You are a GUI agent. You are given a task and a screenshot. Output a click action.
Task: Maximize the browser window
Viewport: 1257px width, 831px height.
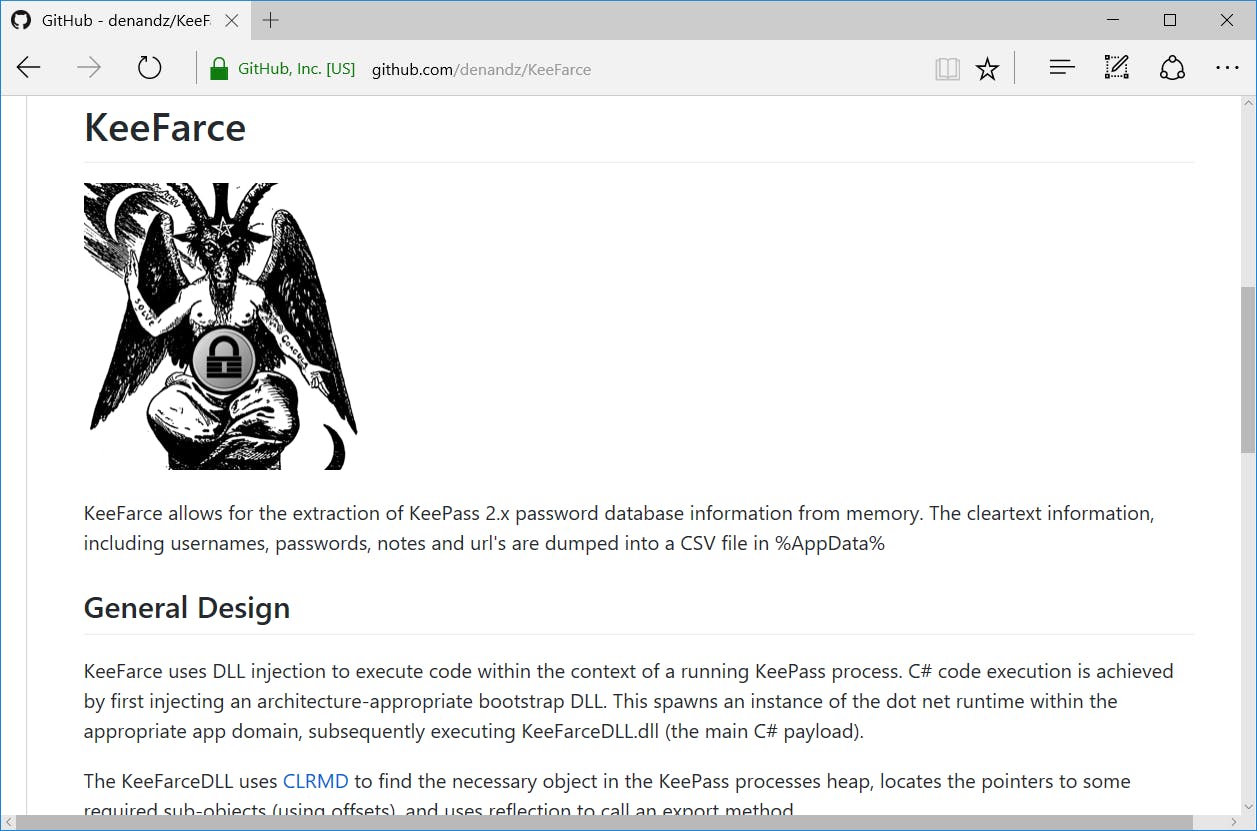click(1170, 20)
